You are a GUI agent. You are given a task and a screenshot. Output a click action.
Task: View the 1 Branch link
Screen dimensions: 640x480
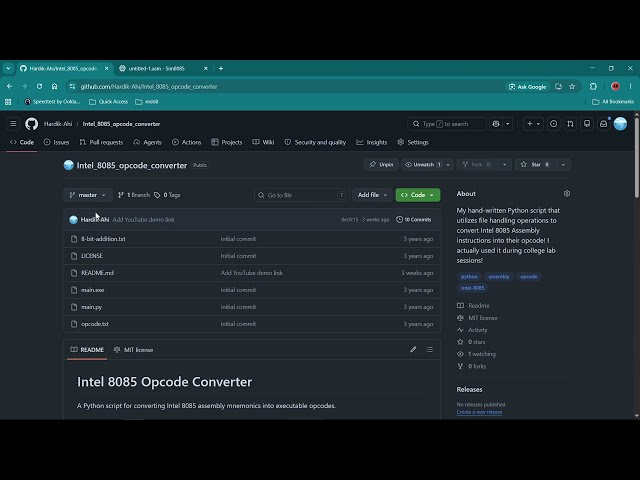(x=134, y=195)
